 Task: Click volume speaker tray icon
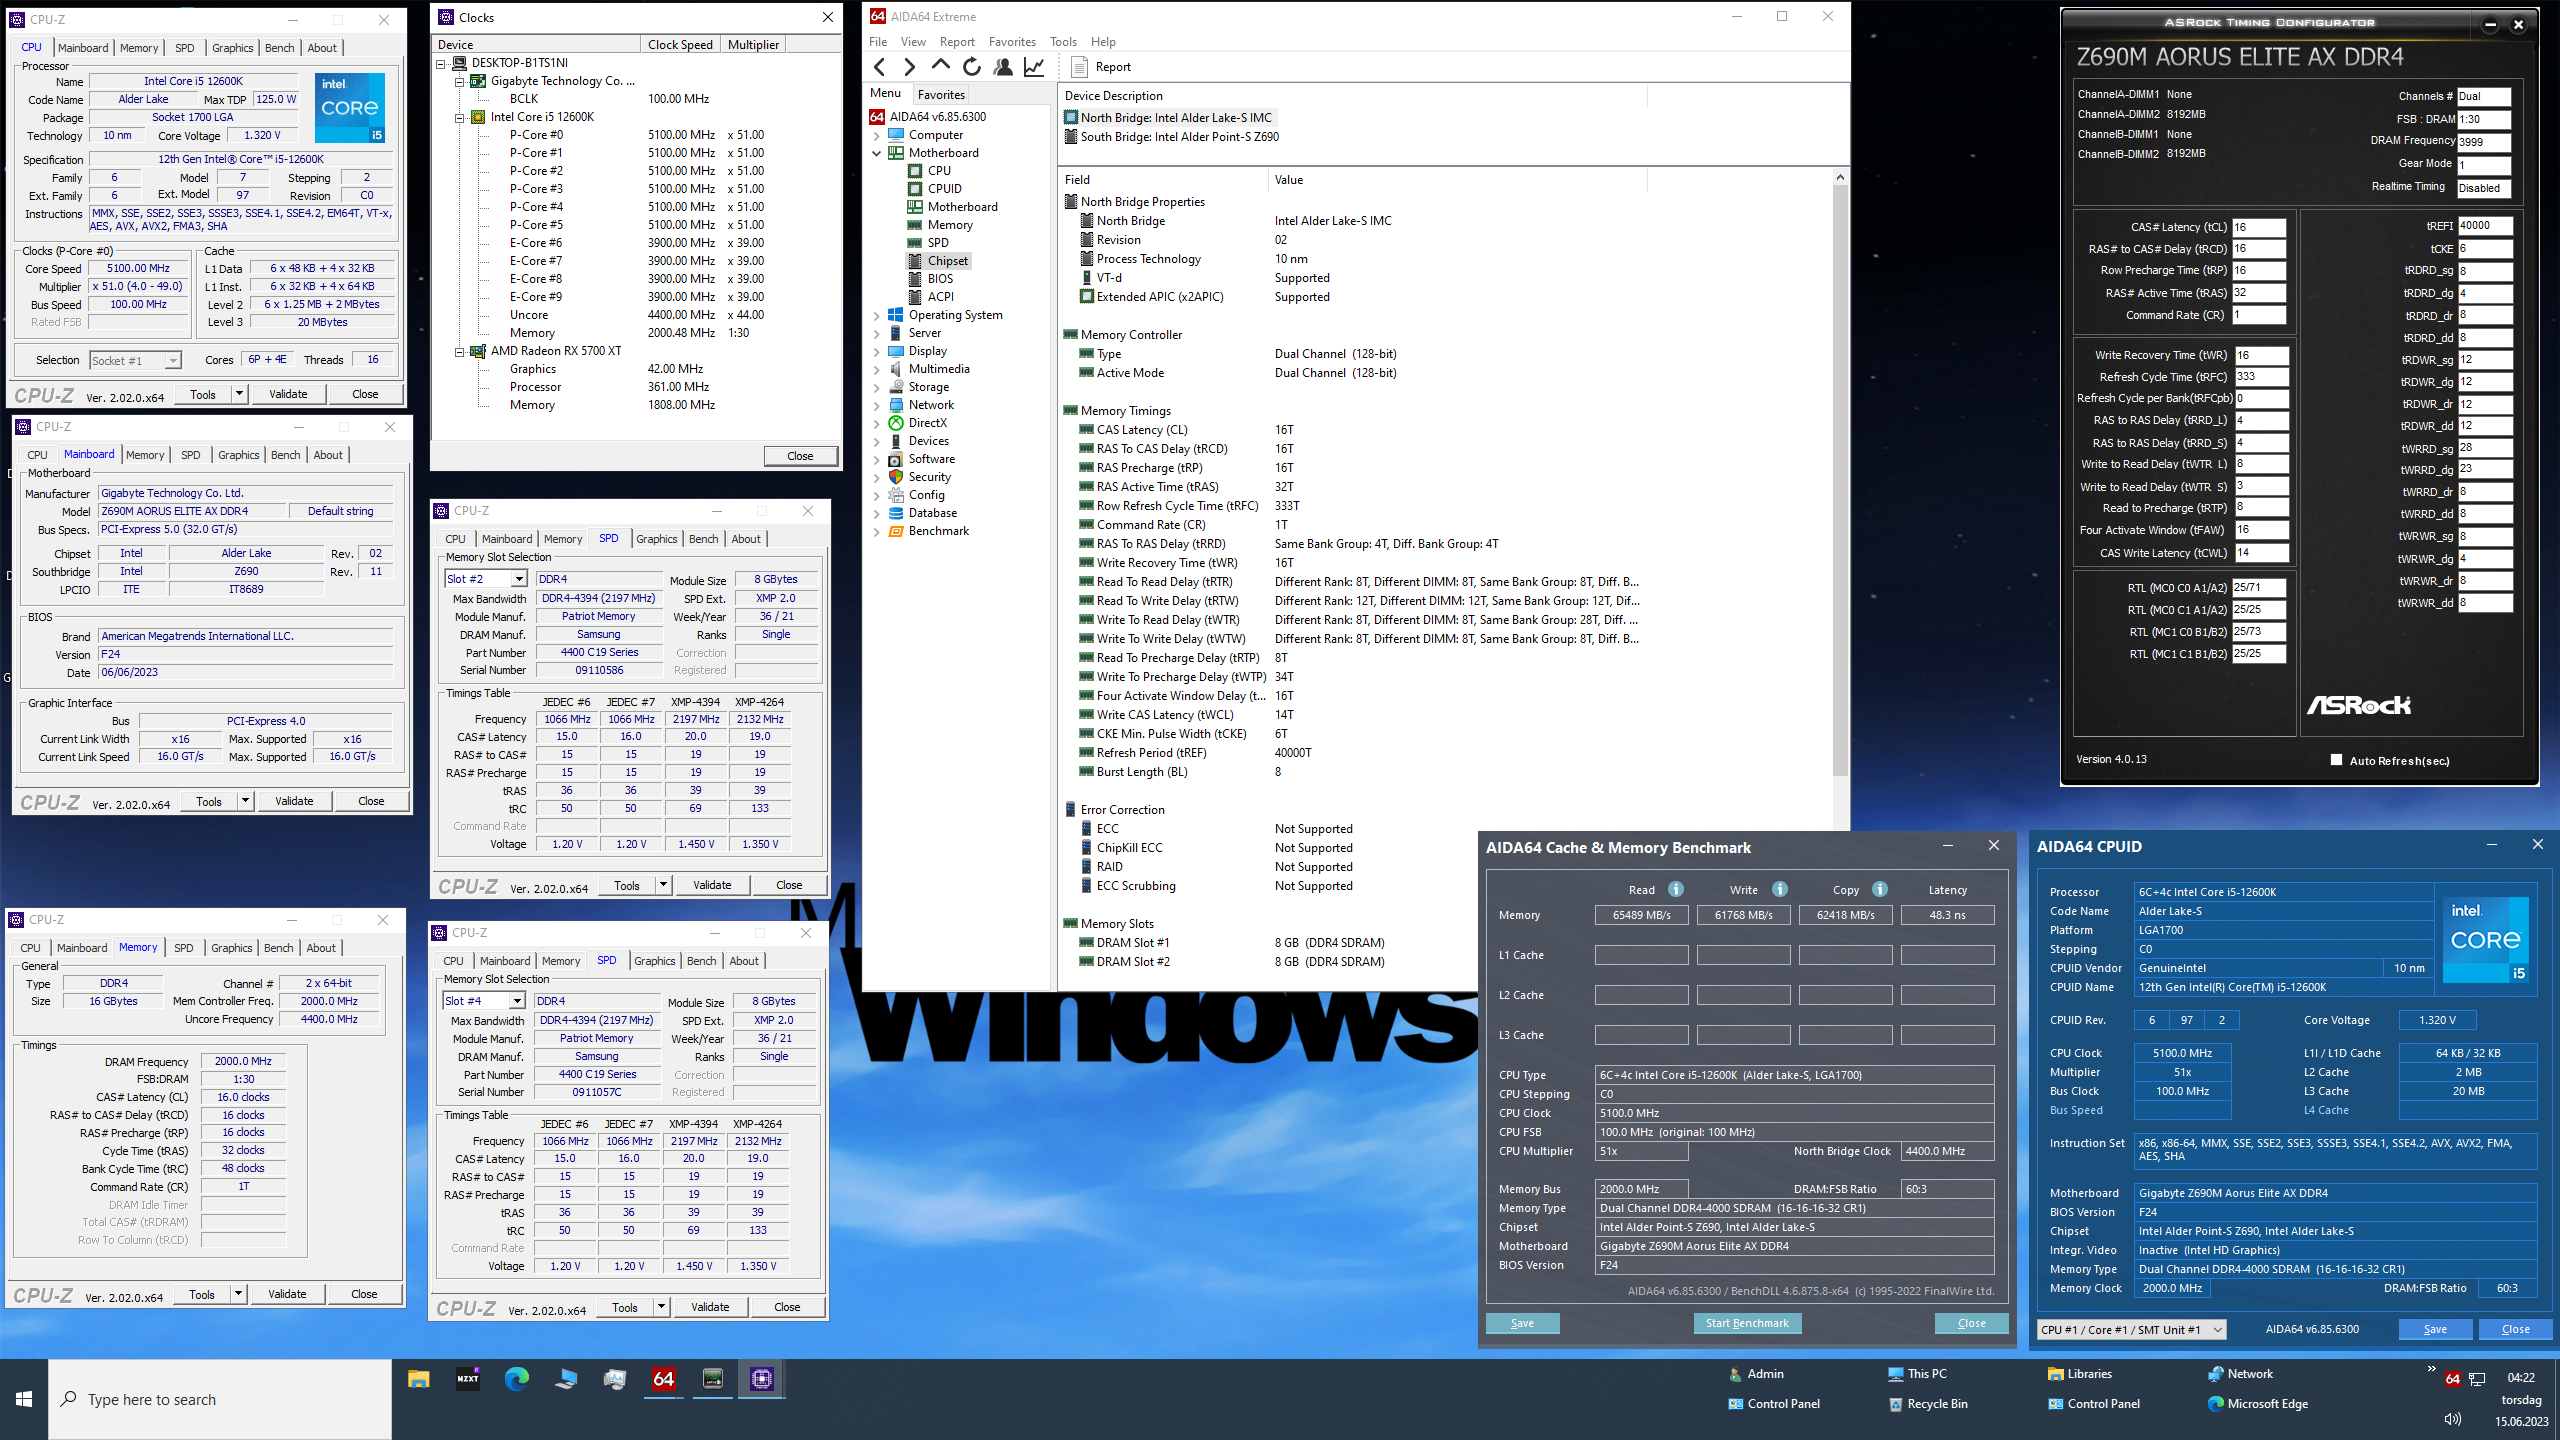(2452, 1420)
